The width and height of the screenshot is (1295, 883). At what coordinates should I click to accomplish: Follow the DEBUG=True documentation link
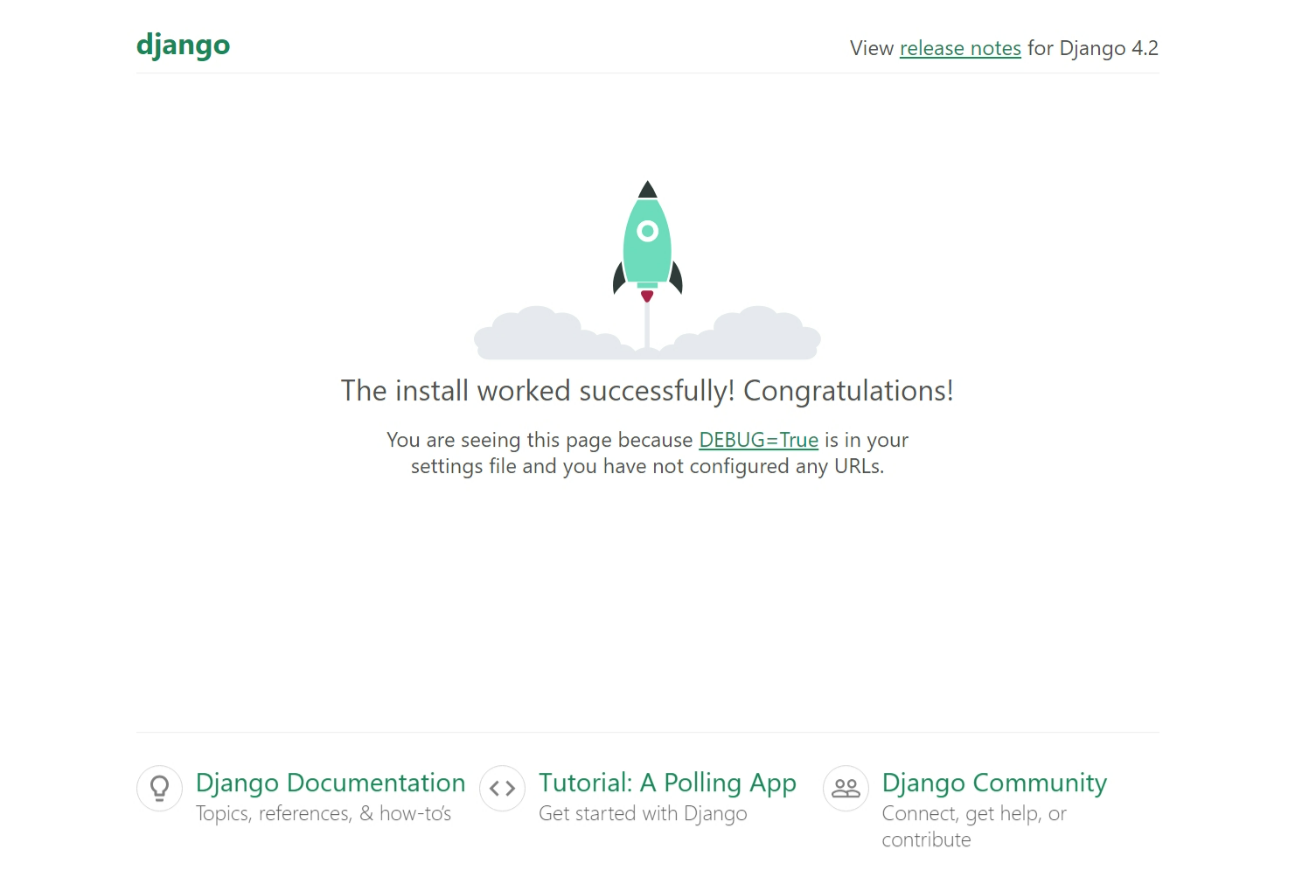click(758, 440)
